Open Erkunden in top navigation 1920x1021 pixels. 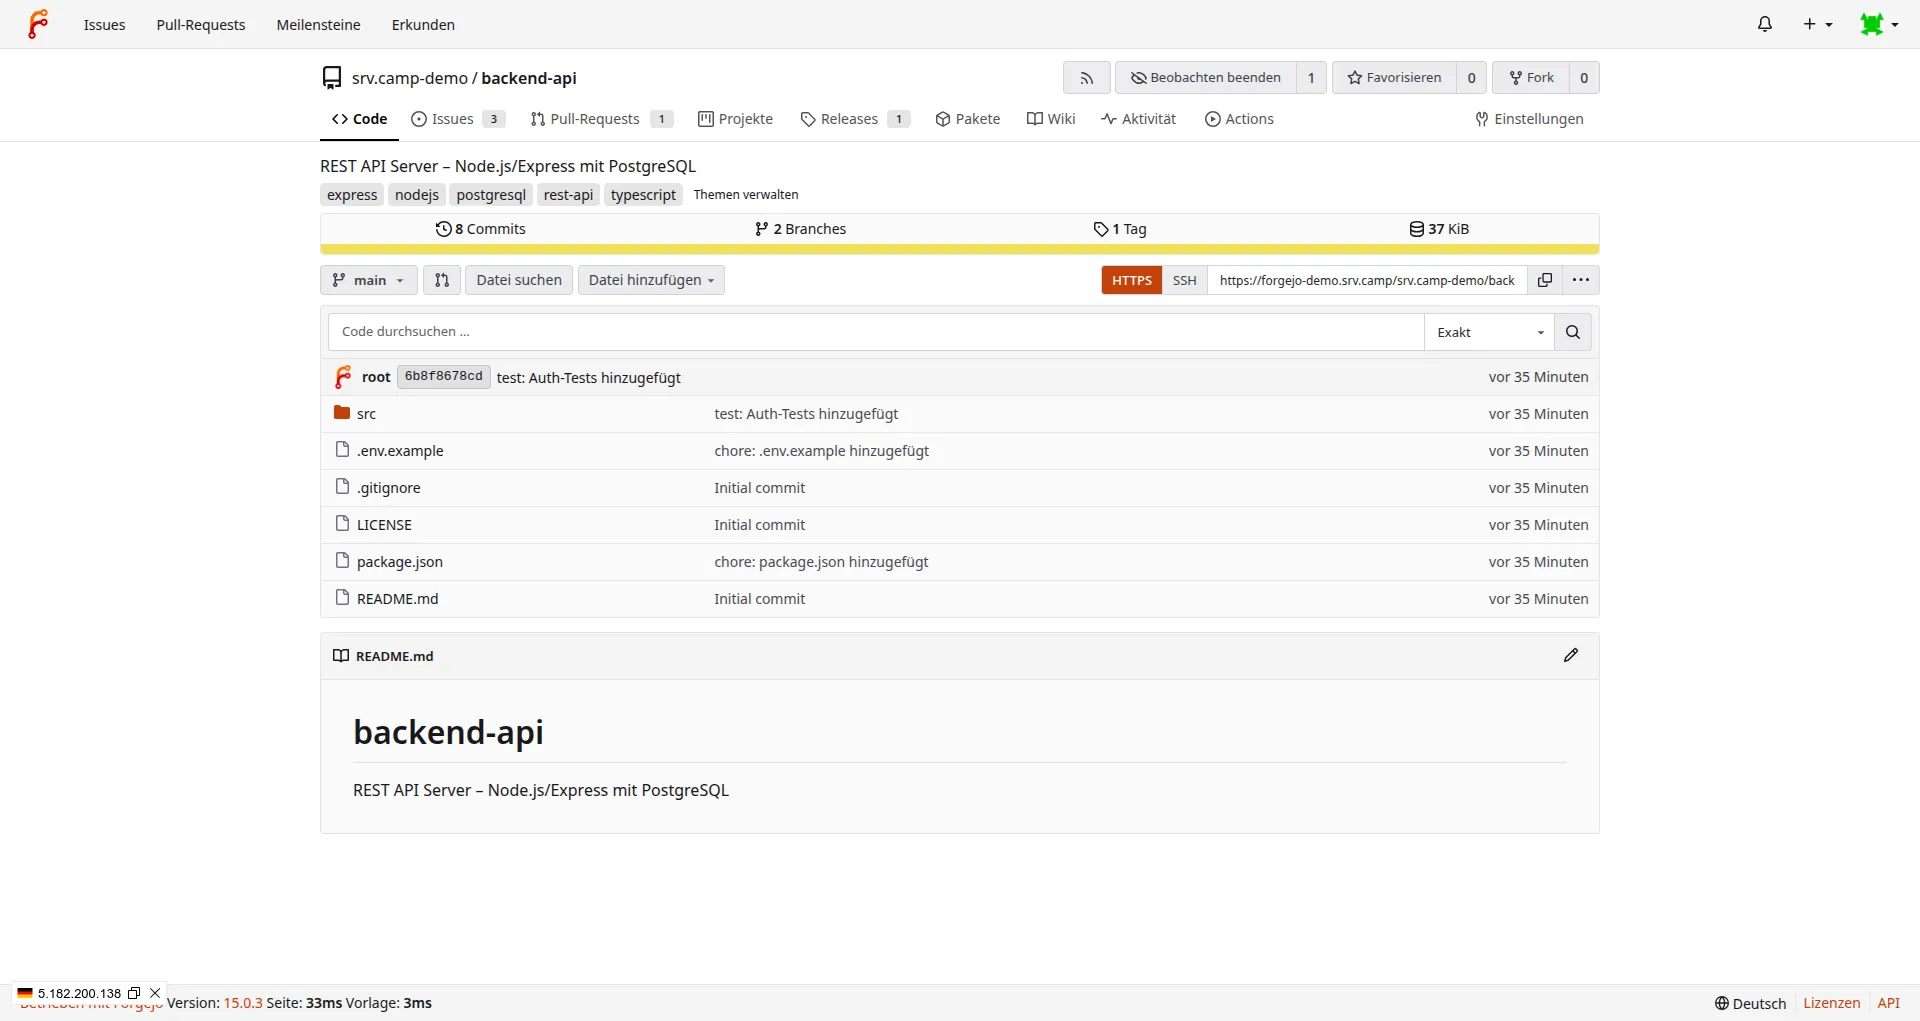(x=423, y=24)
